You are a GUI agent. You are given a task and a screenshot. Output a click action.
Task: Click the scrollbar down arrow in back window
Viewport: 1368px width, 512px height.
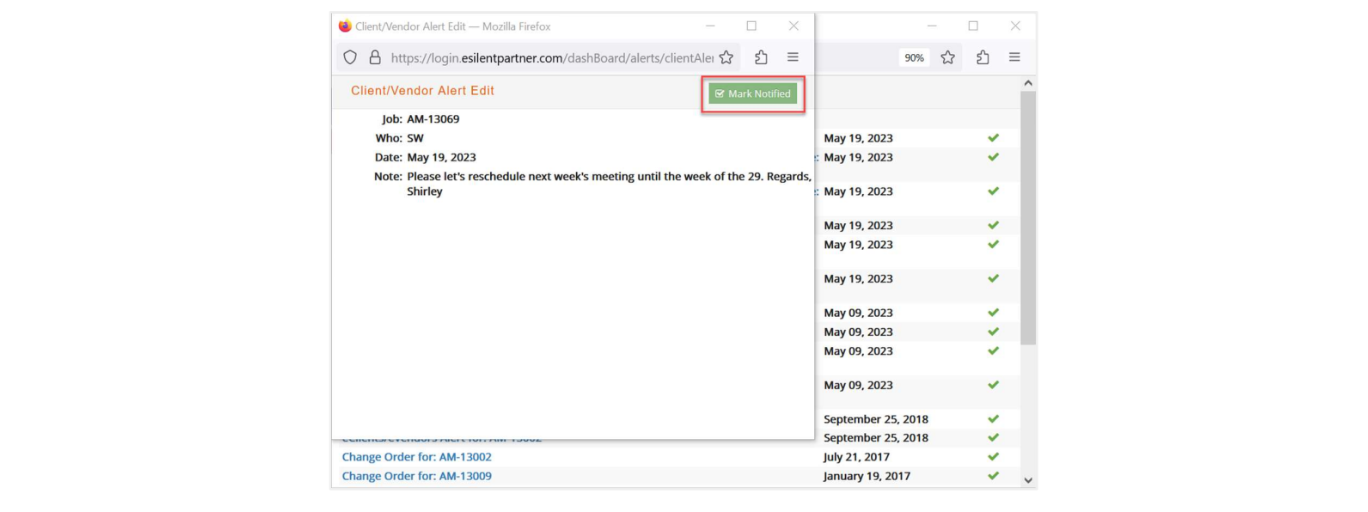(x=1028, y=480)
